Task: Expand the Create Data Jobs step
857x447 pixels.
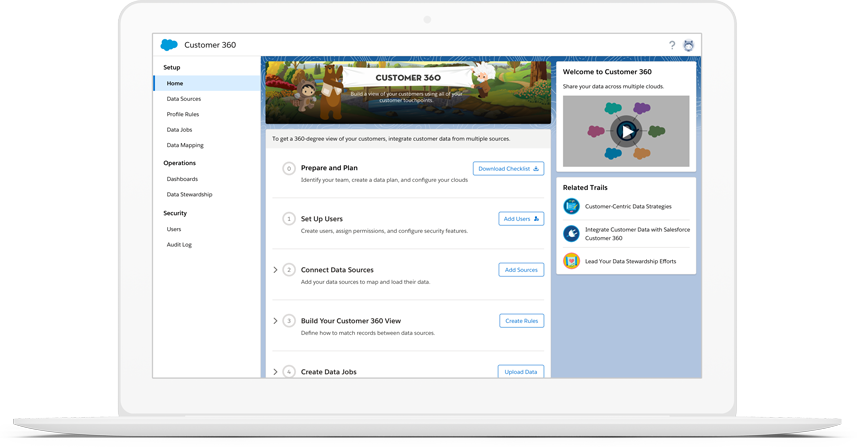Action: (x=275, y=372)
